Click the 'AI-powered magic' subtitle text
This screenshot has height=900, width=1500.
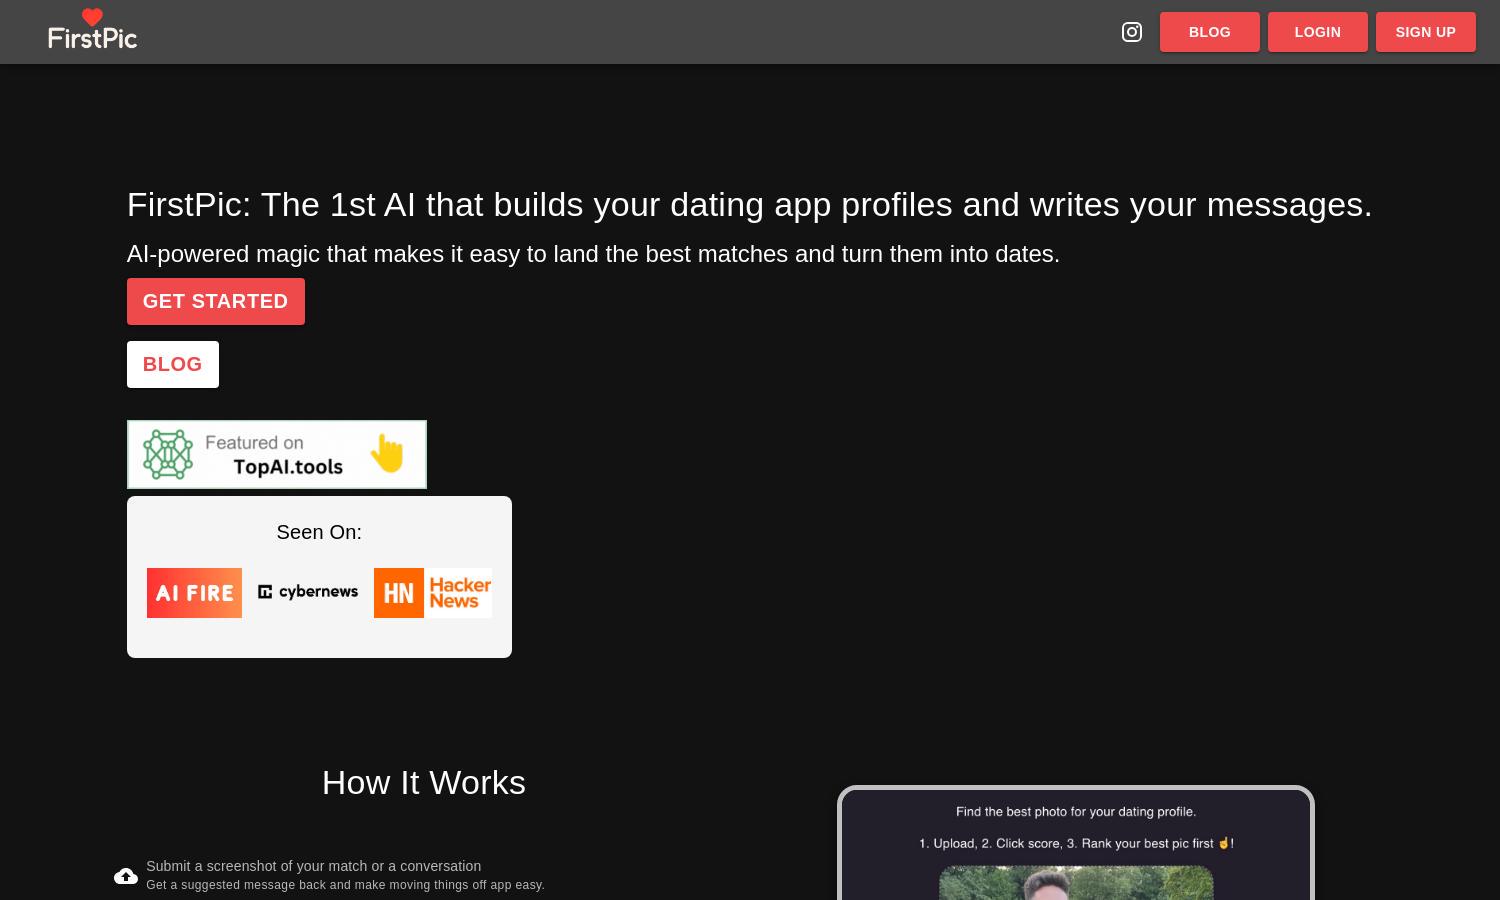[593, 254]
